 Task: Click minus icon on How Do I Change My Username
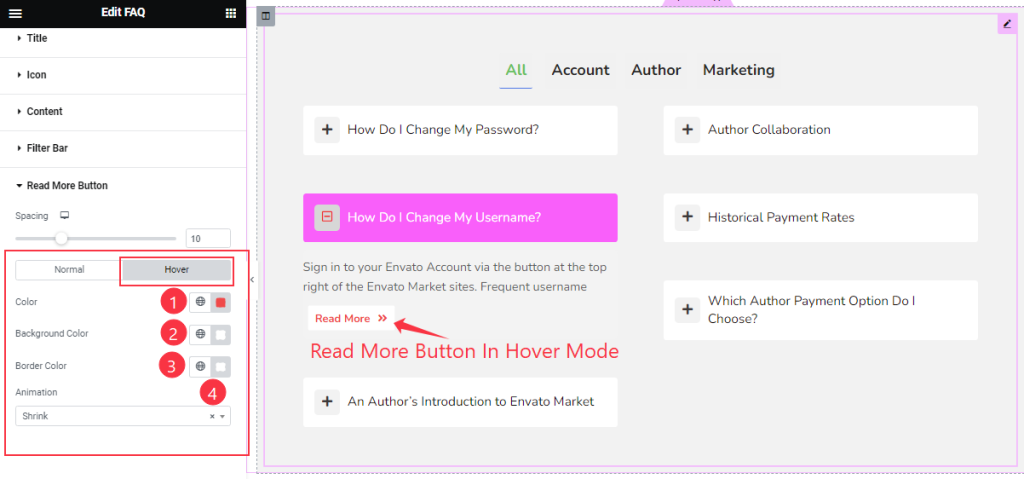pyautogui.click(x=327, y=218)
